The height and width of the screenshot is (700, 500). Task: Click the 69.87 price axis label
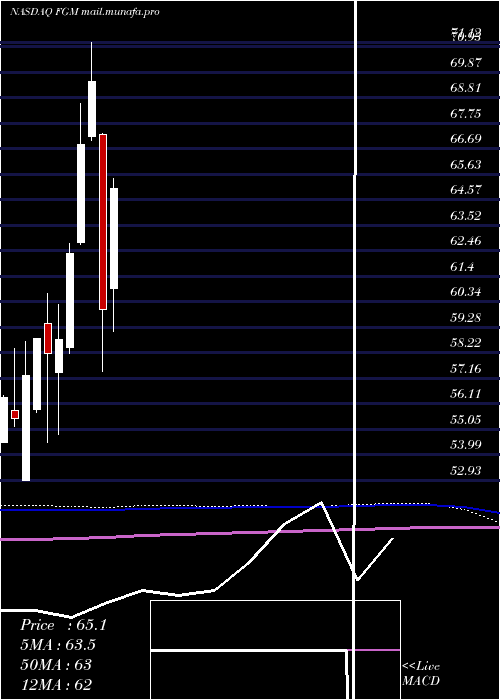(466, 62)
